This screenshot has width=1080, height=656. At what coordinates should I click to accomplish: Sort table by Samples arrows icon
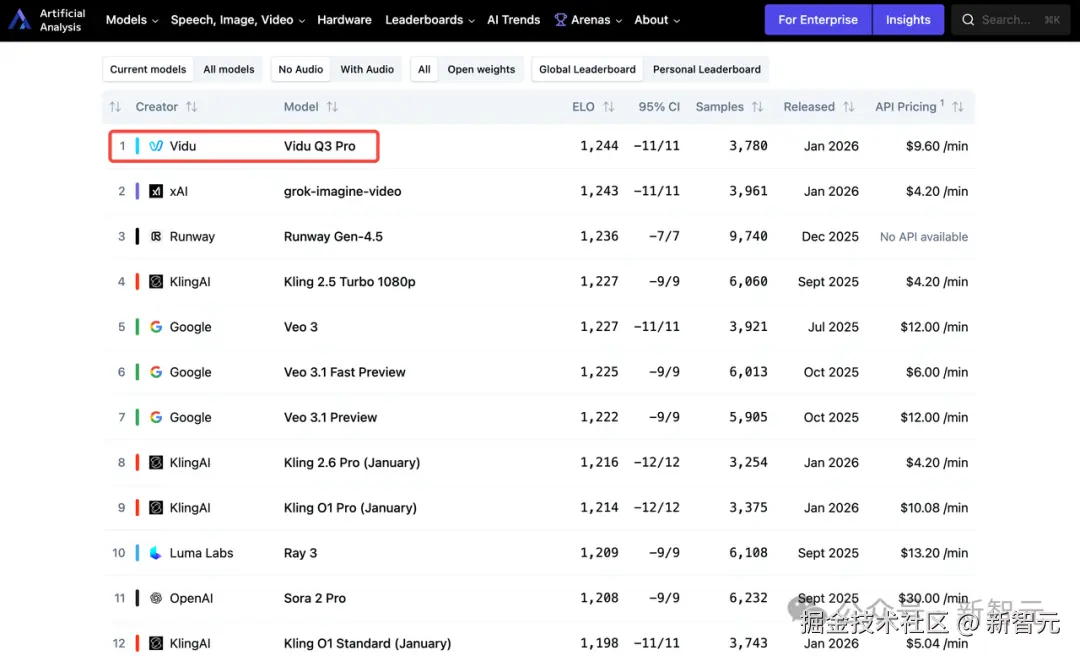758,107
